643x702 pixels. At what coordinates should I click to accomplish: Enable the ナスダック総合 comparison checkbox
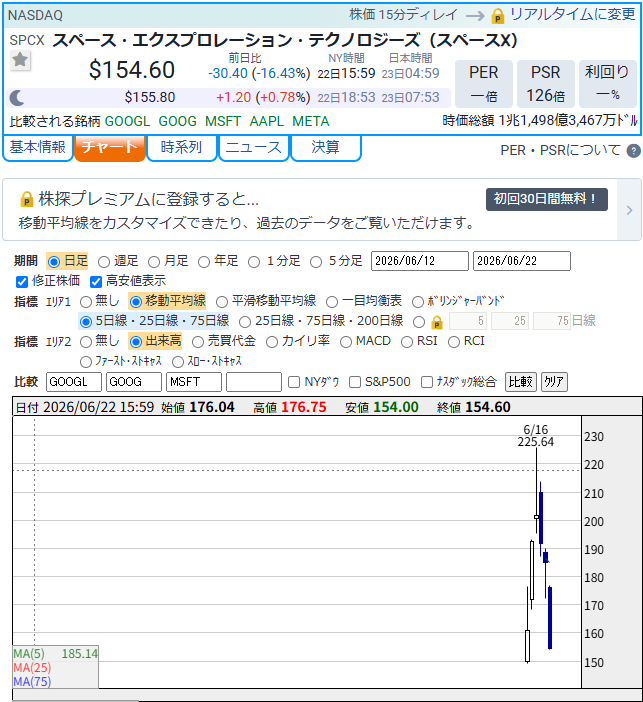[427, 382]
